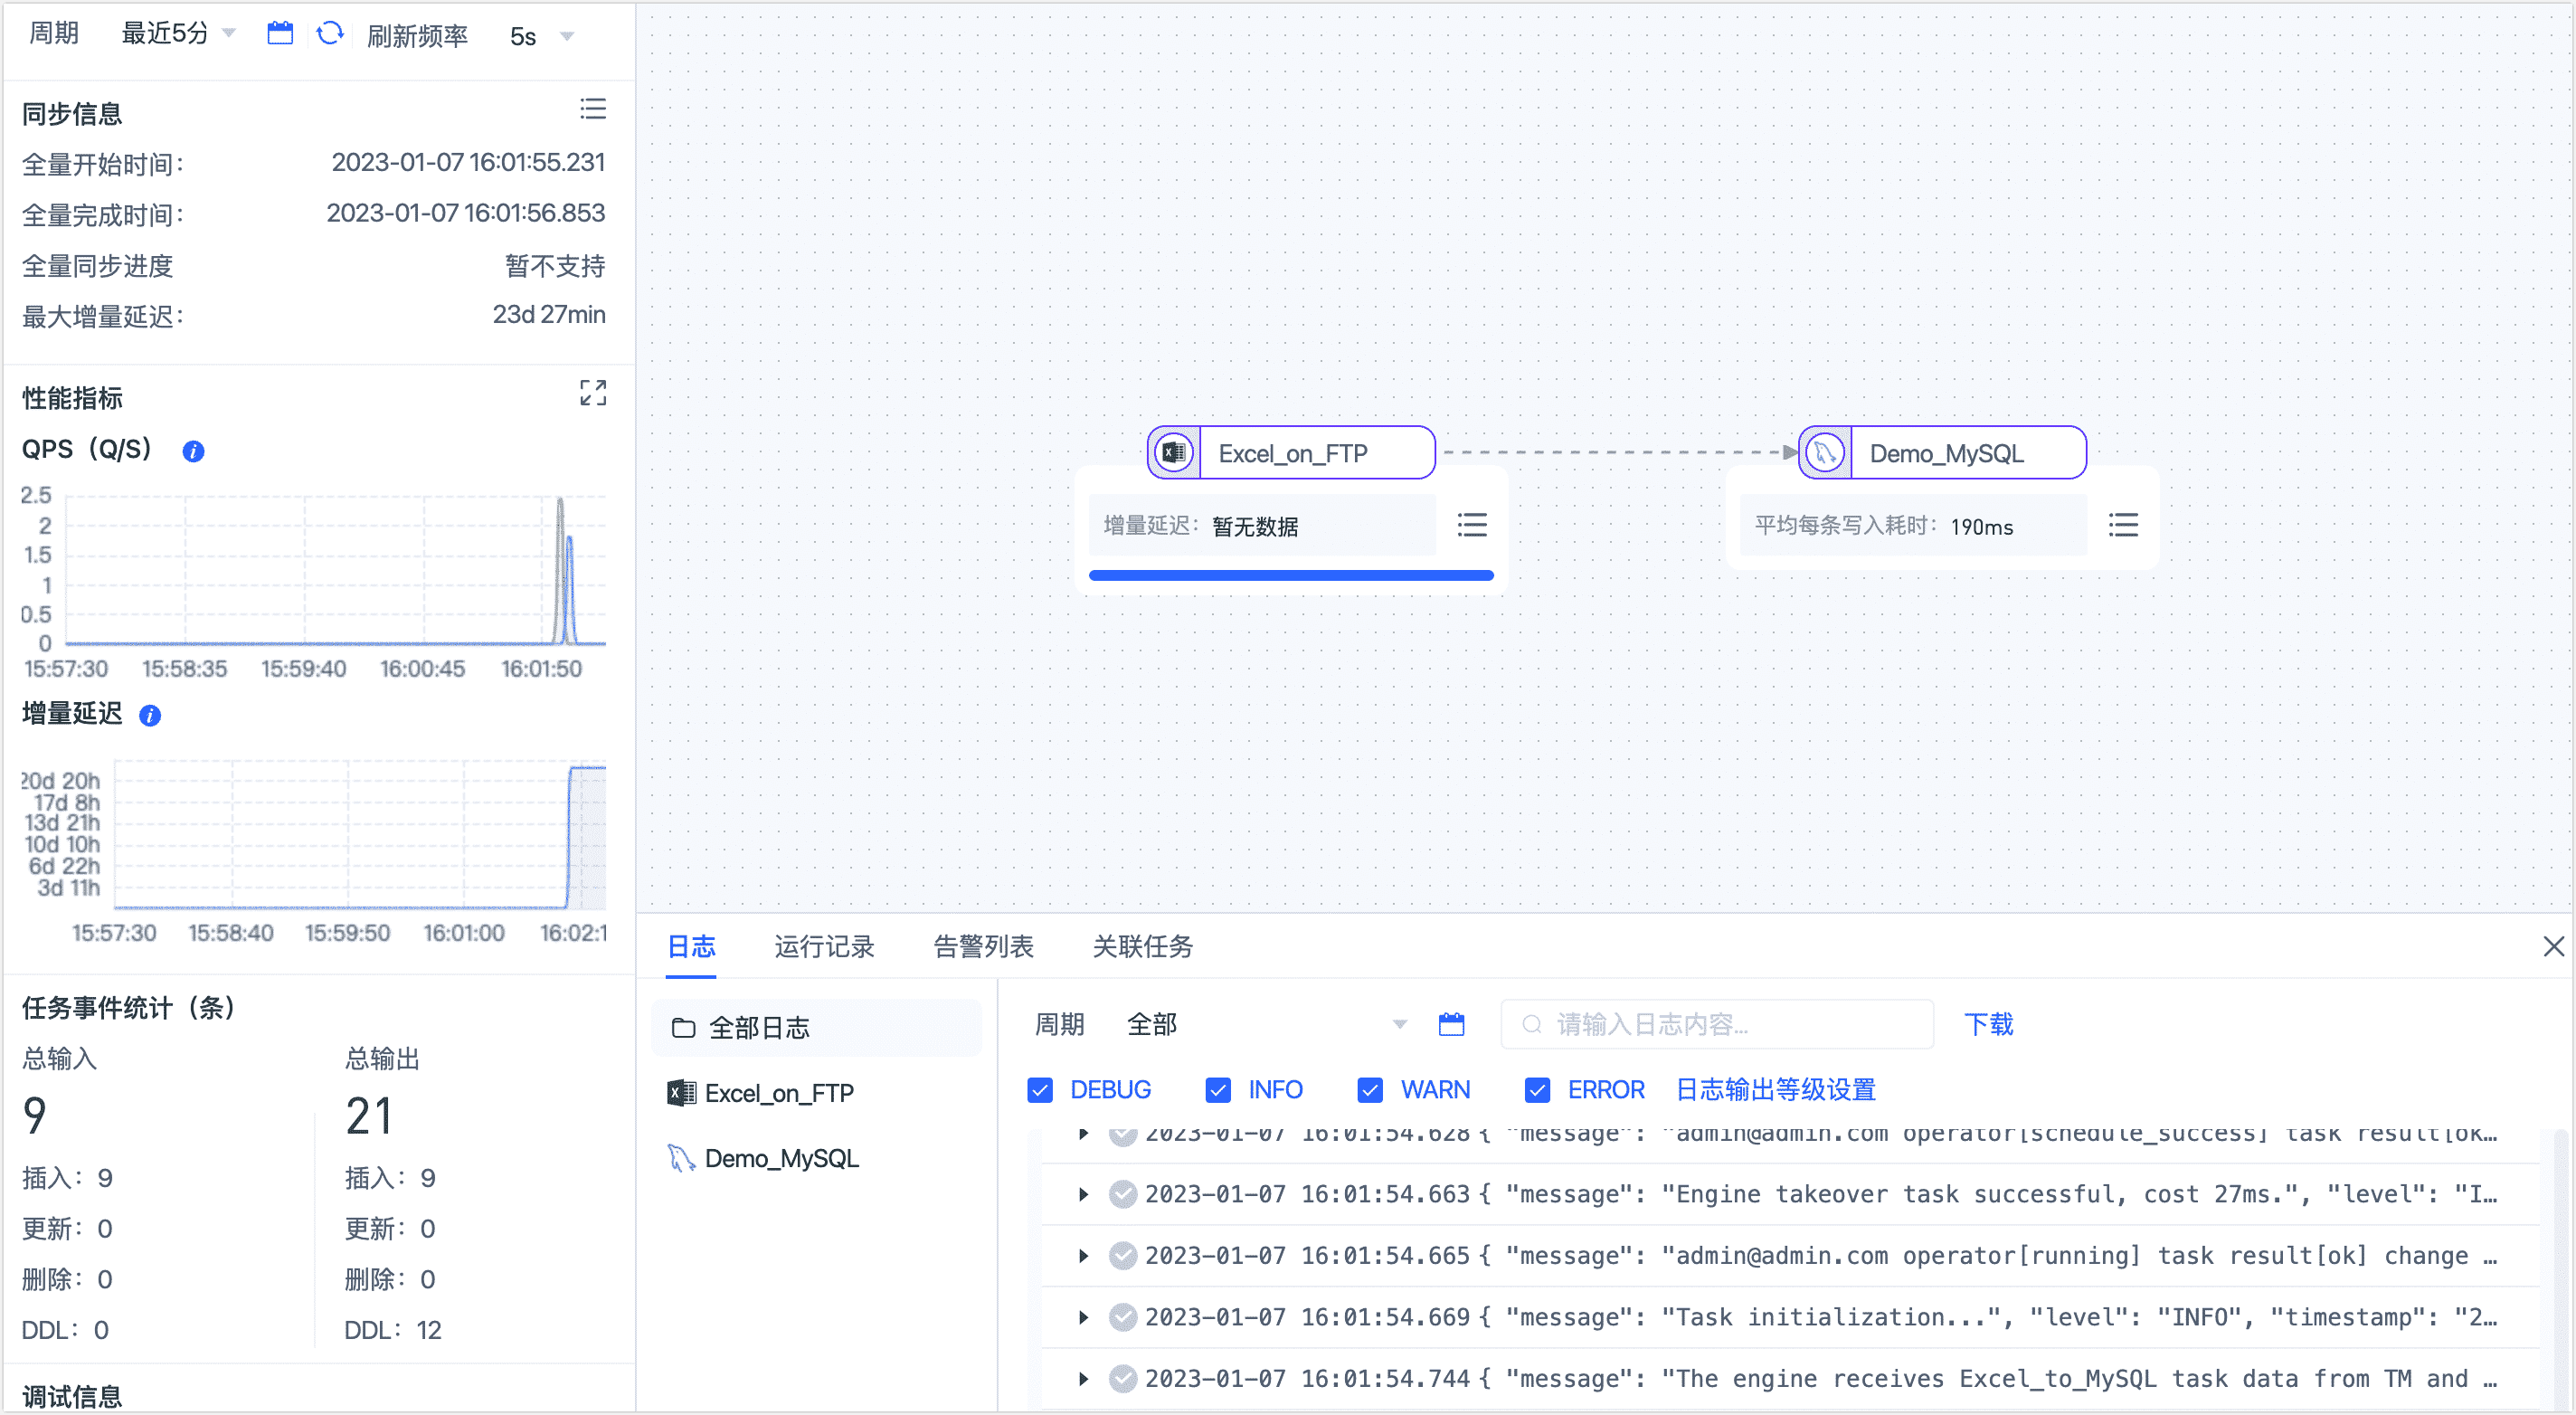Uncheck the DEBUG log level checkbox
This screenshot has width=2576, height=1415.
(1040, 1090)
